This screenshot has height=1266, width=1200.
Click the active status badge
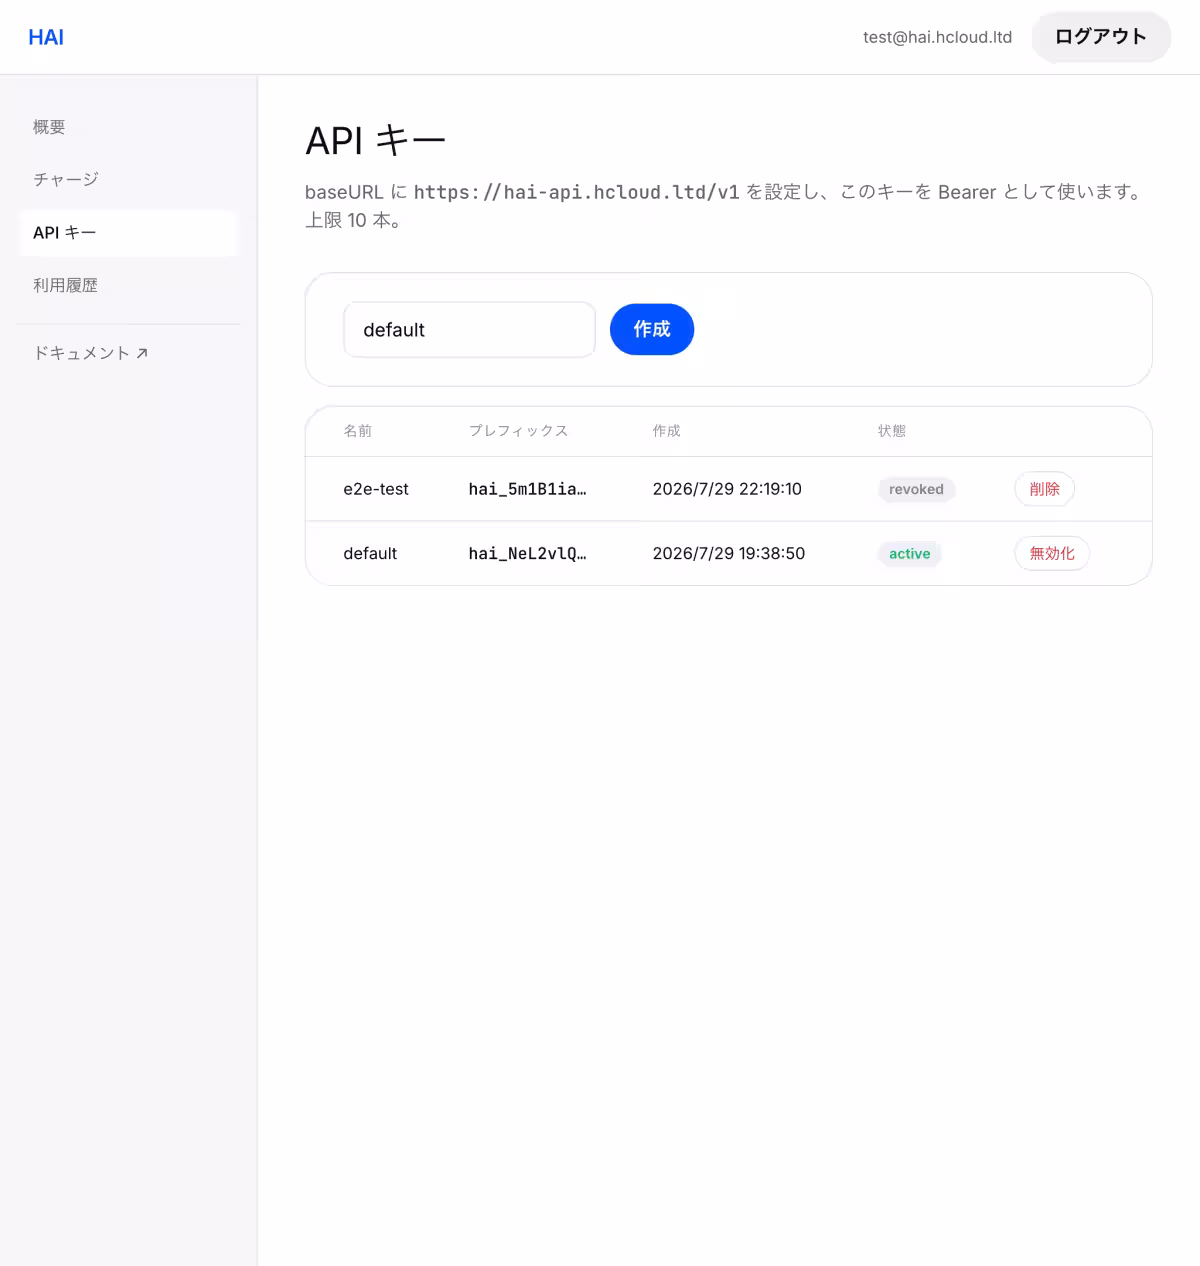[x=909, y=554]
